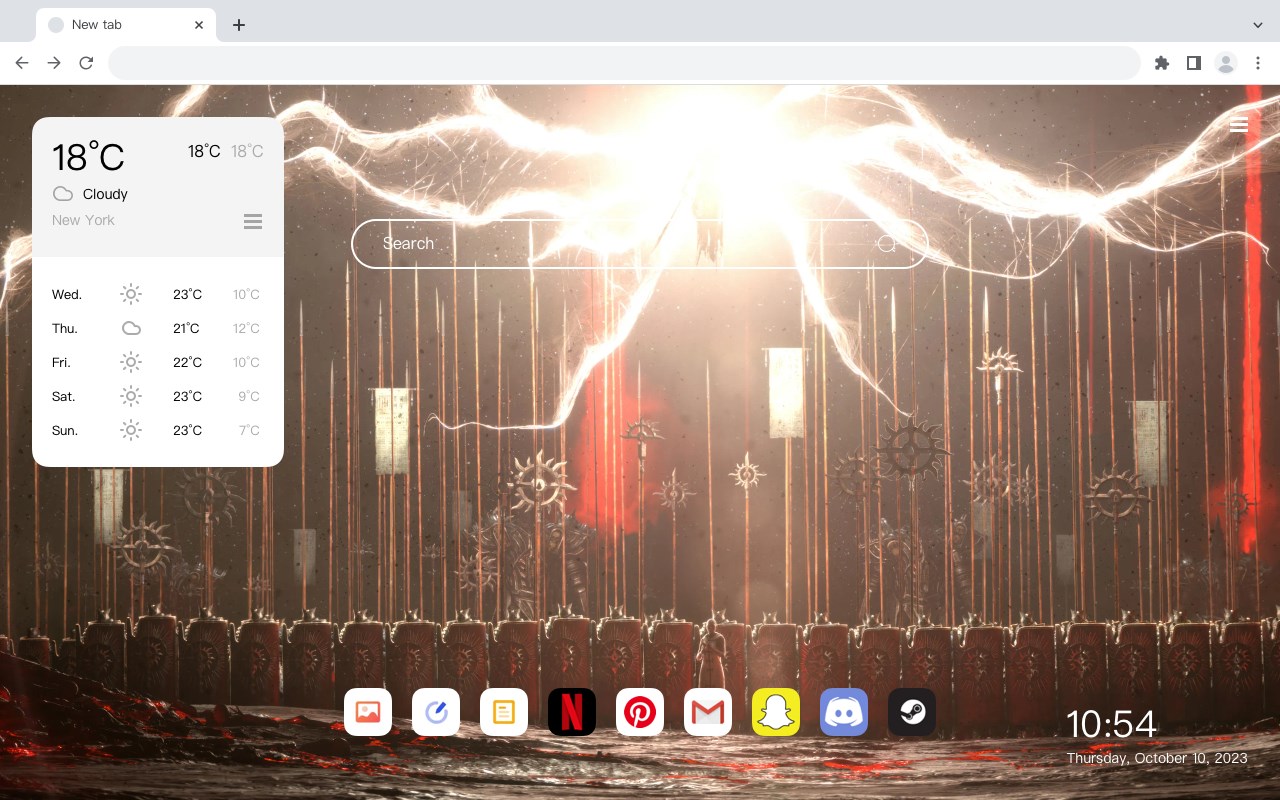The image size is (1280, 800).
Task: Click the Fri. forecast row label
Action: tap(62, 362)
